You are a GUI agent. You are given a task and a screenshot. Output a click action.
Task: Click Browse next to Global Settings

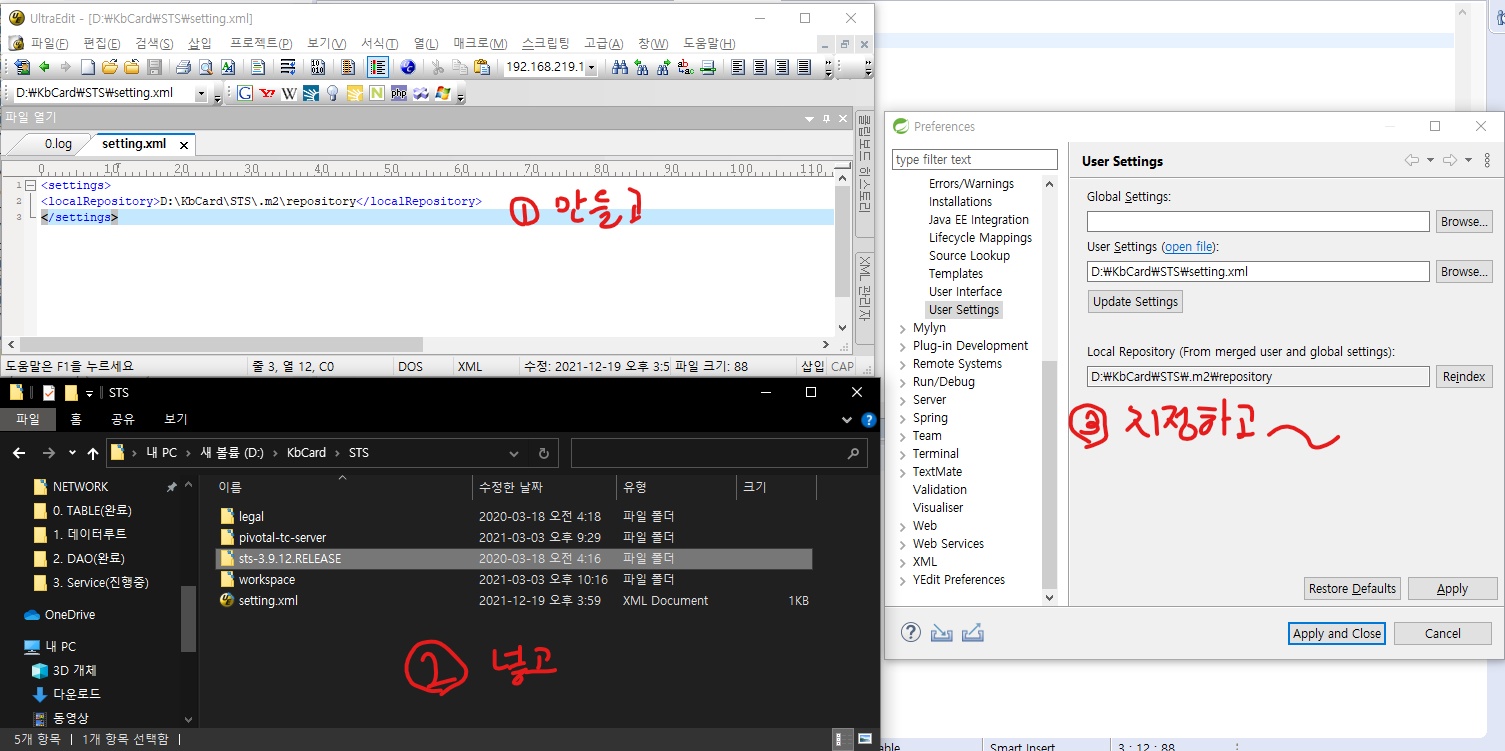(x=1464, y=222)
